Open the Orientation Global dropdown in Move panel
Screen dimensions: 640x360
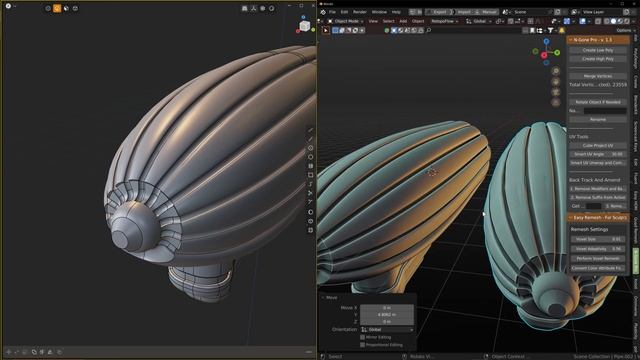point(387,329)
